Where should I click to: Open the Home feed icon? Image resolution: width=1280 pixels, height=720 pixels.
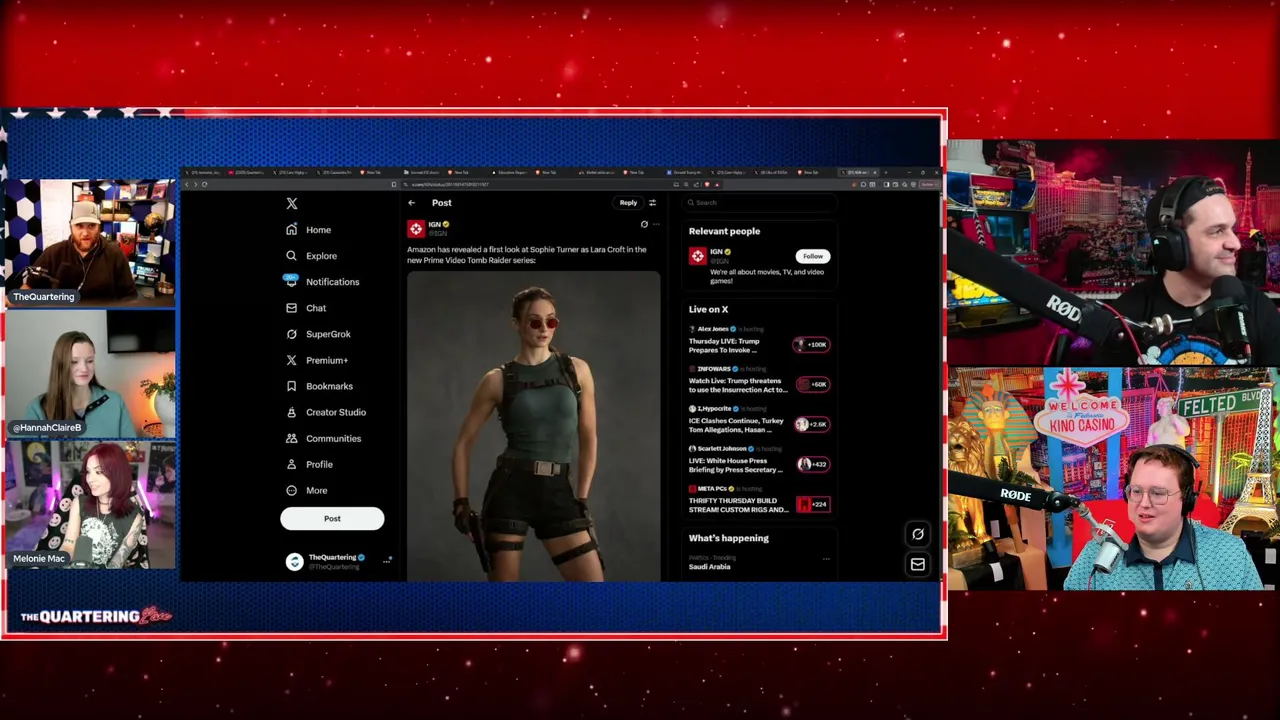click(x=291, y=230)
